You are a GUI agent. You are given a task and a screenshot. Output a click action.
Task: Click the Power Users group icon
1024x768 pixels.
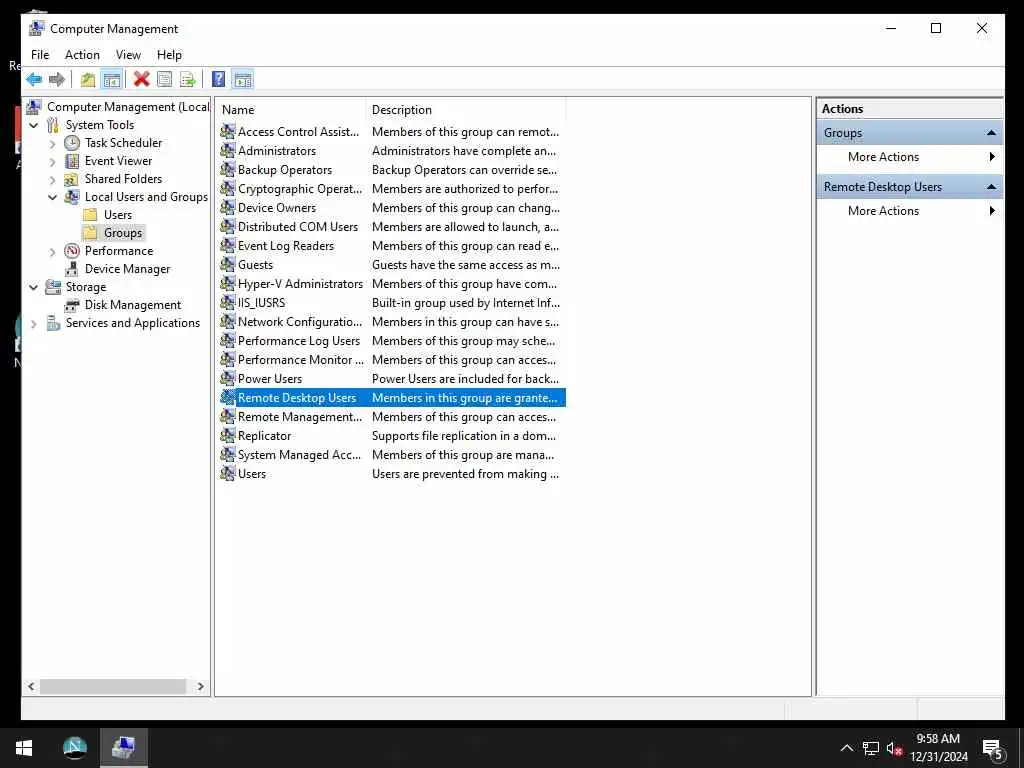click(x=227, y=379)
